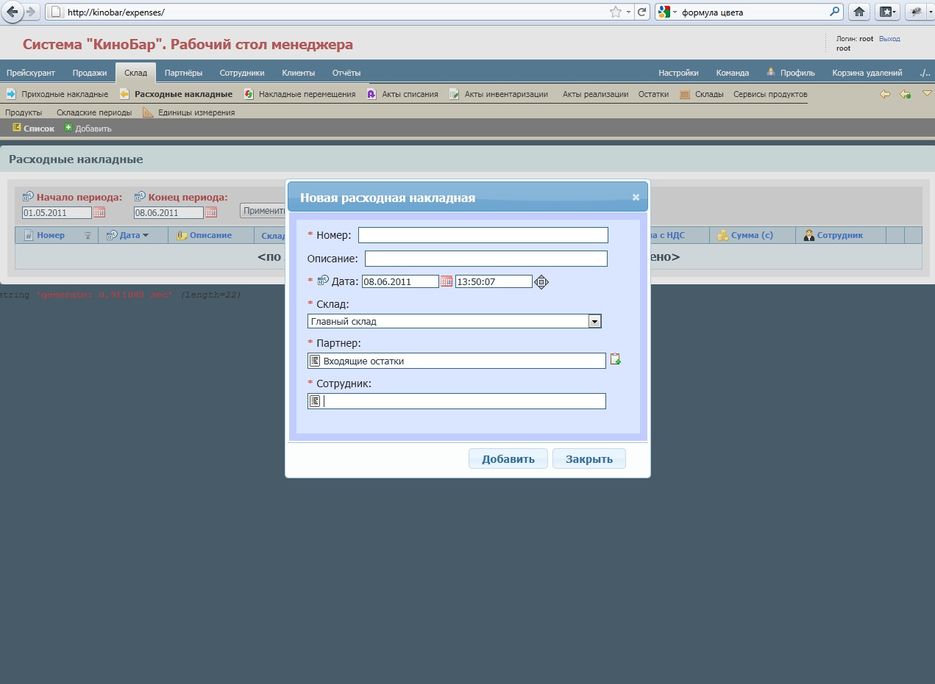Screen dimensions: 935x684
Task: Click the Акты списания icon
Action: pyautogui.click(x=371, y=94)
